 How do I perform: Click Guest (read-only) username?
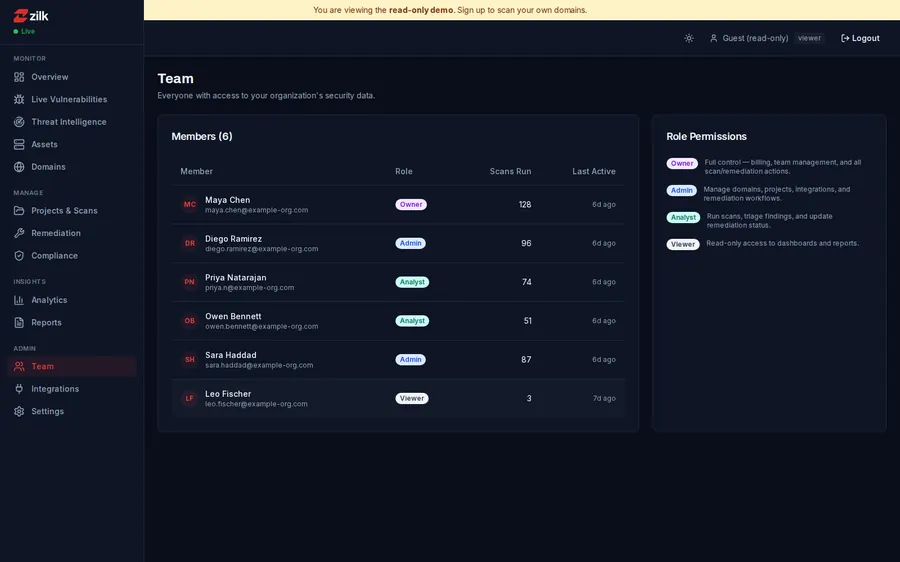[x=755, y=38]
